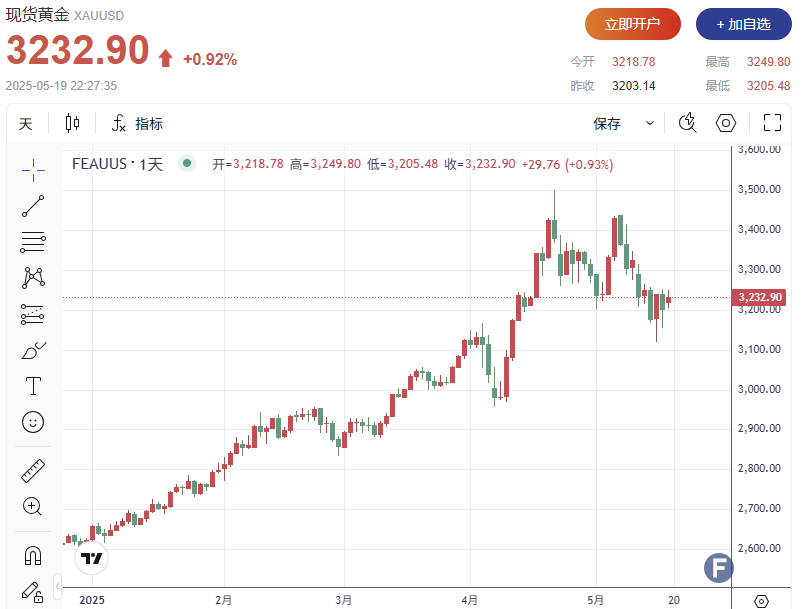
Task: Choose the XABCD pattern tool
Action: coord(33,277)
